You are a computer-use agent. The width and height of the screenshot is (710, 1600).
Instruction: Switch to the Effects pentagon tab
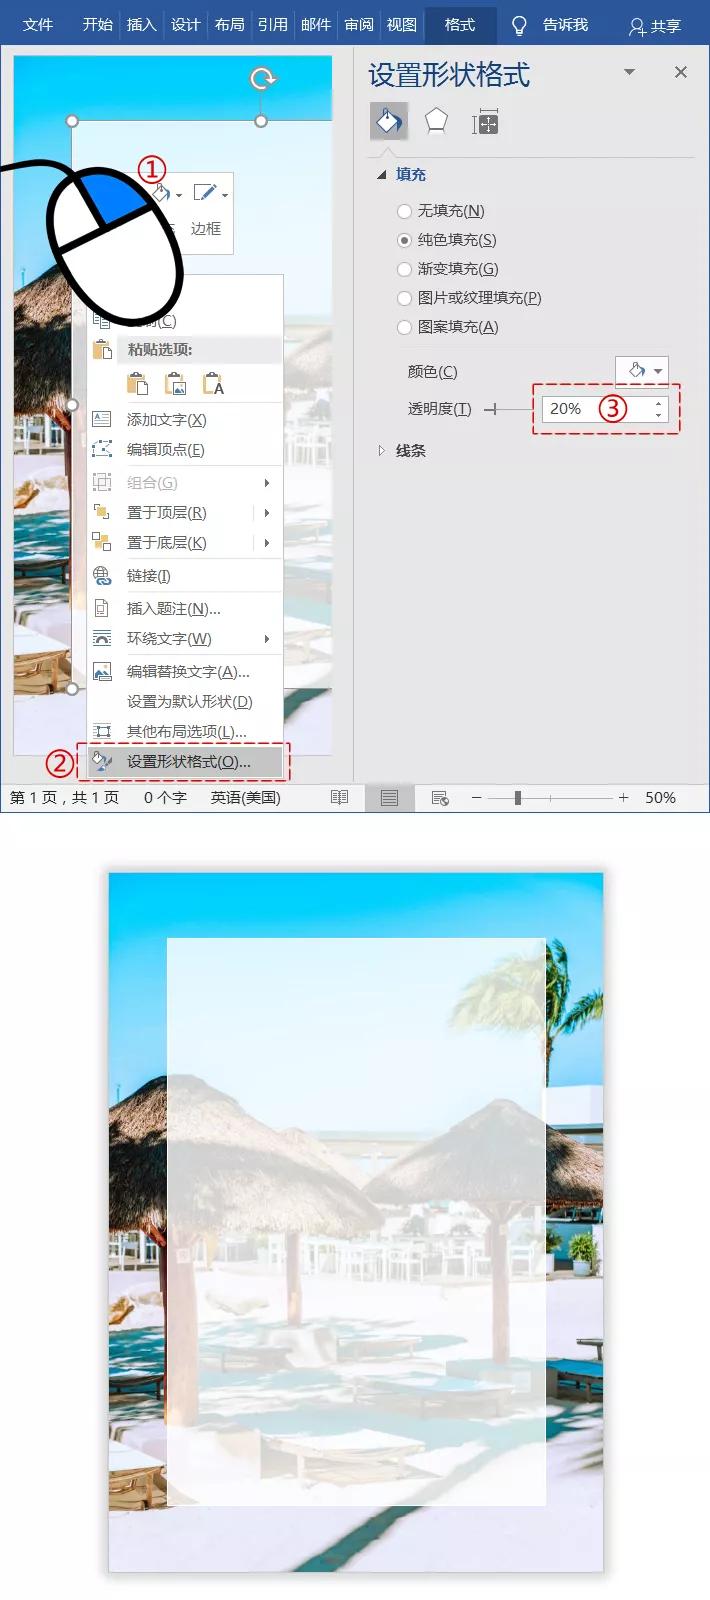(x=436, y=122)
